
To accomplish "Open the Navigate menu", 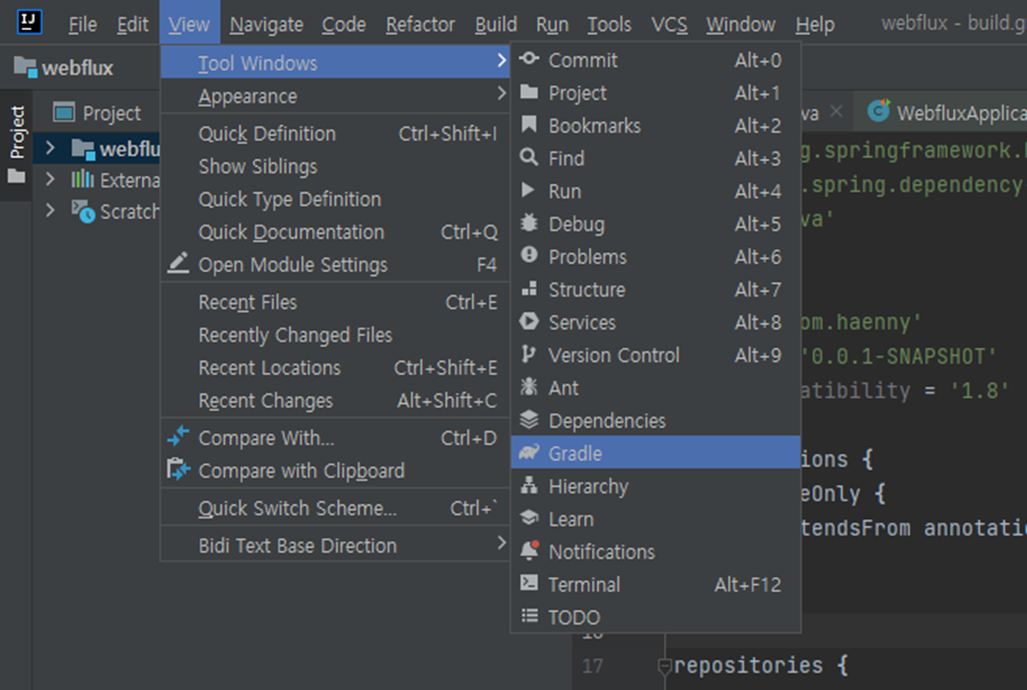I will 267,25.
